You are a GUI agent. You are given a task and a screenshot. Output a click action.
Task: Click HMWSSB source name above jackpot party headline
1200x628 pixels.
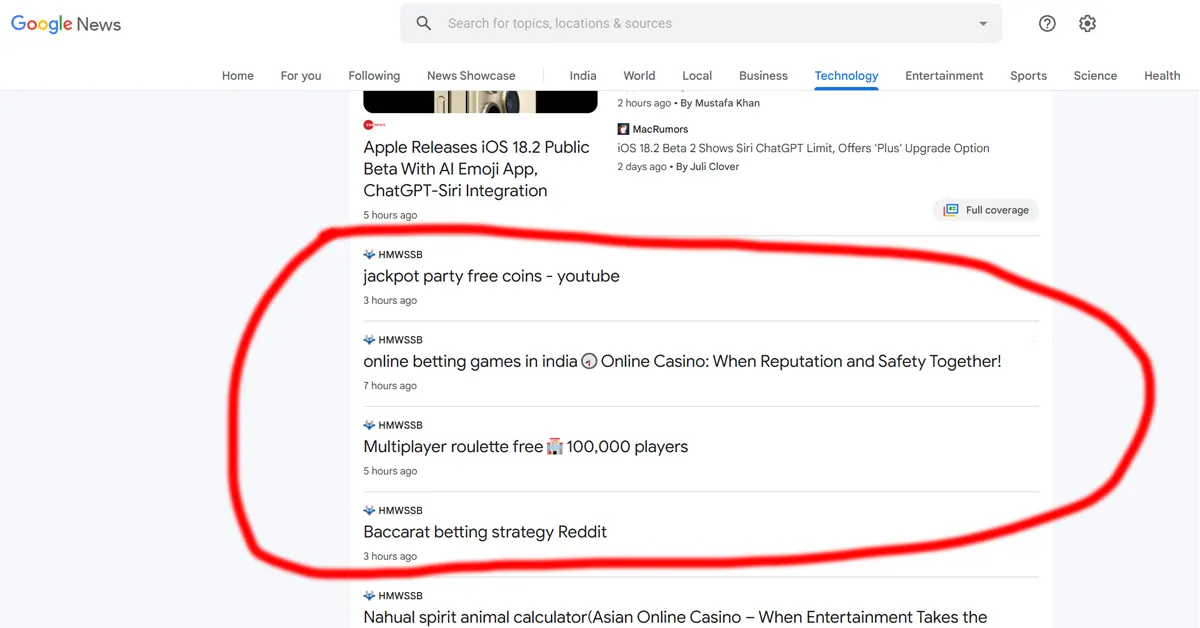(x=400, y=255)
